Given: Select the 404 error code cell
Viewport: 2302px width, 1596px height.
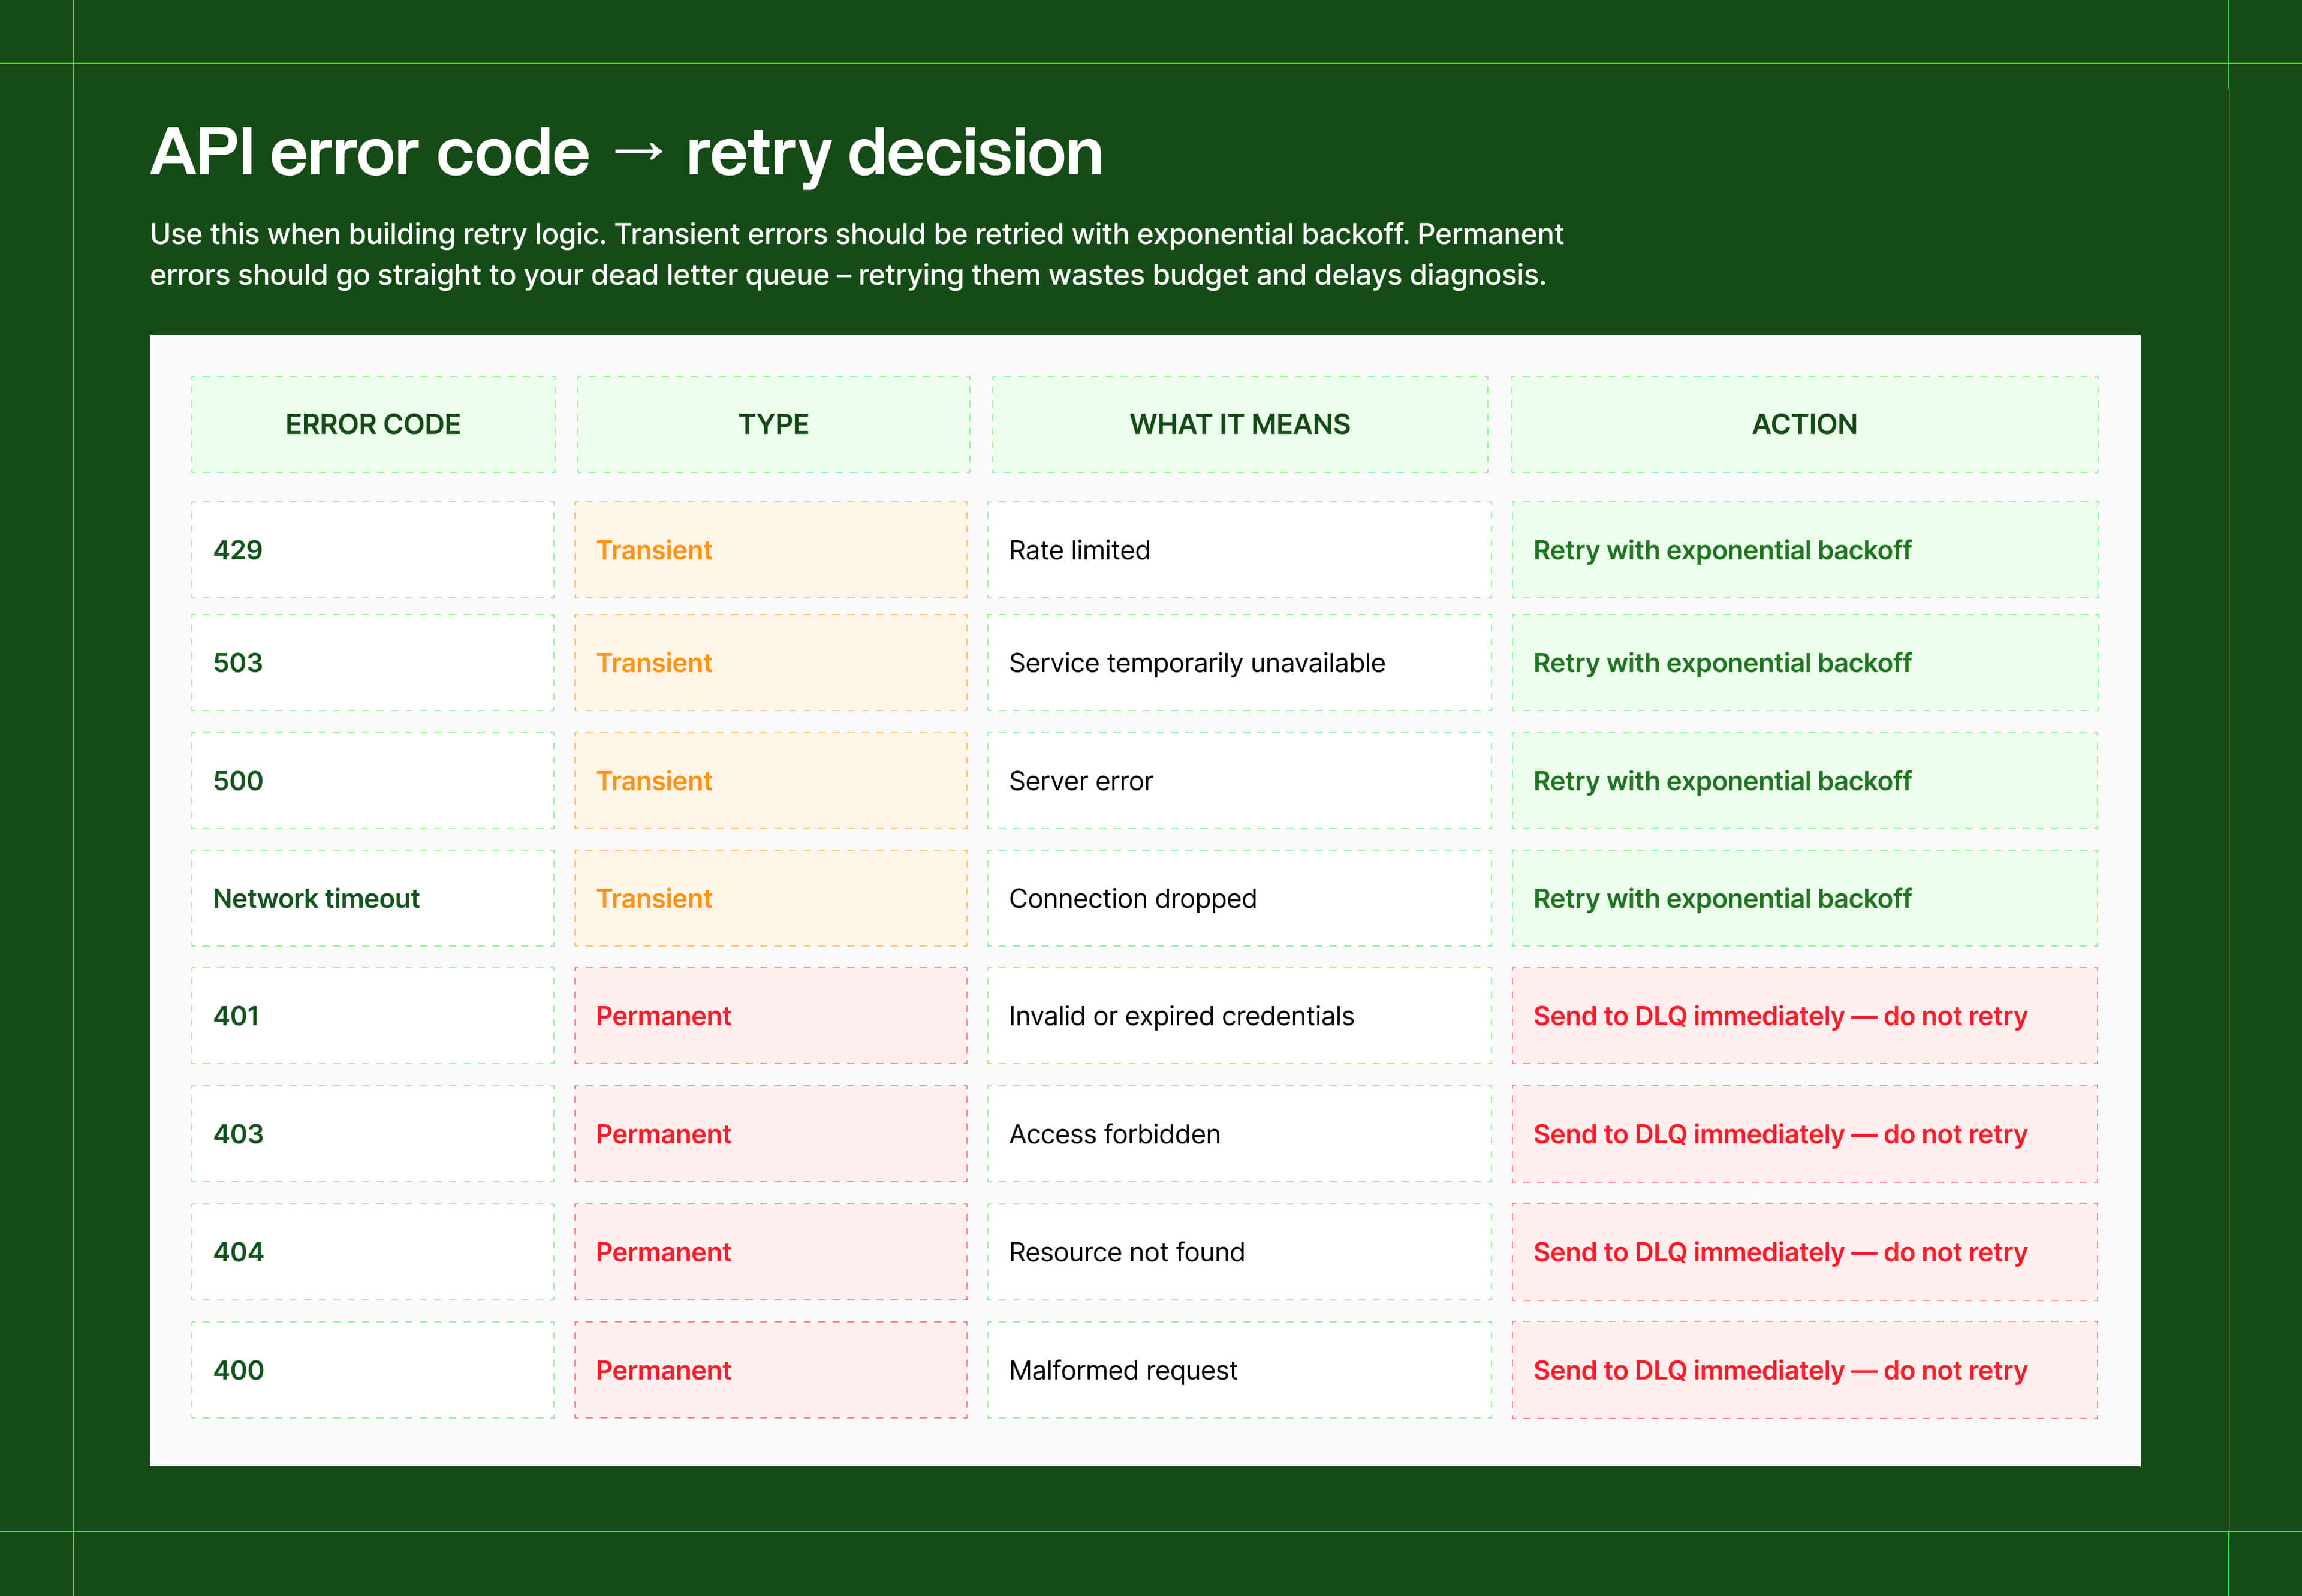Looking at the screenshot, I should (x=373, y=1252).
